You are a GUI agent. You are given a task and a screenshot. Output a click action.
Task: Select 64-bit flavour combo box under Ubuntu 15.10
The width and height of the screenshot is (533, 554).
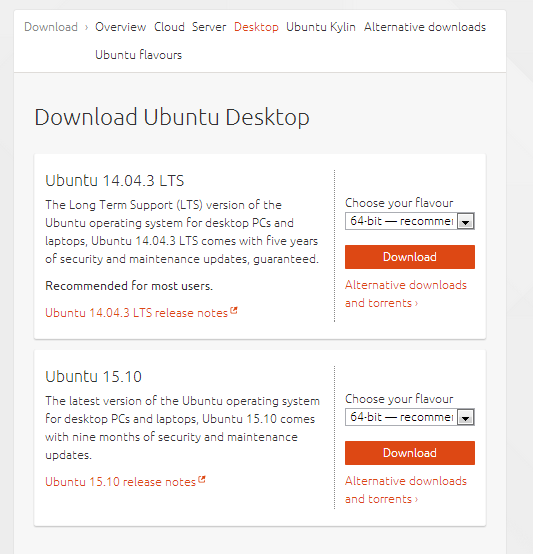tap(410, 417)
